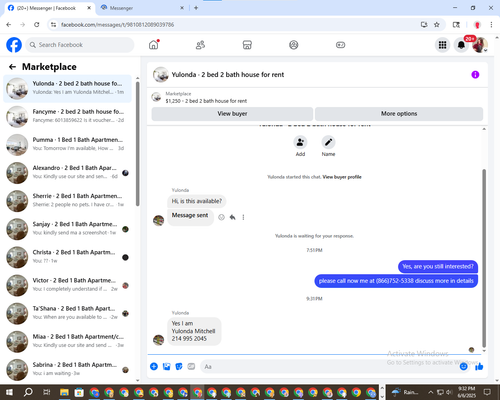Go to the Home feed icon
Viewport: 500px width, 400px height.
point(154,45)
